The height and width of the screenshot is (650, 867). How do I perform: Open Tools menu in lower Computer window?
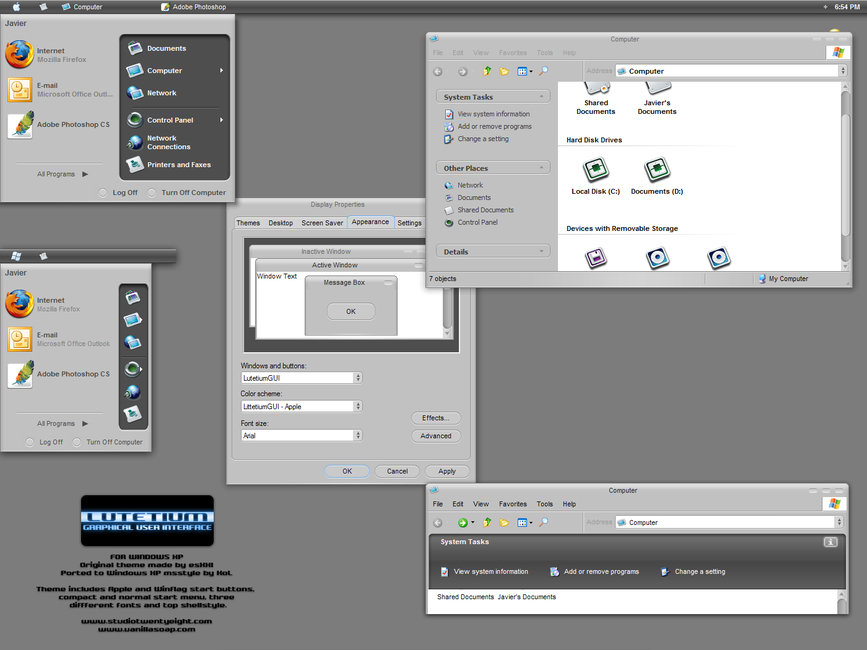click(x=544, y=504)
